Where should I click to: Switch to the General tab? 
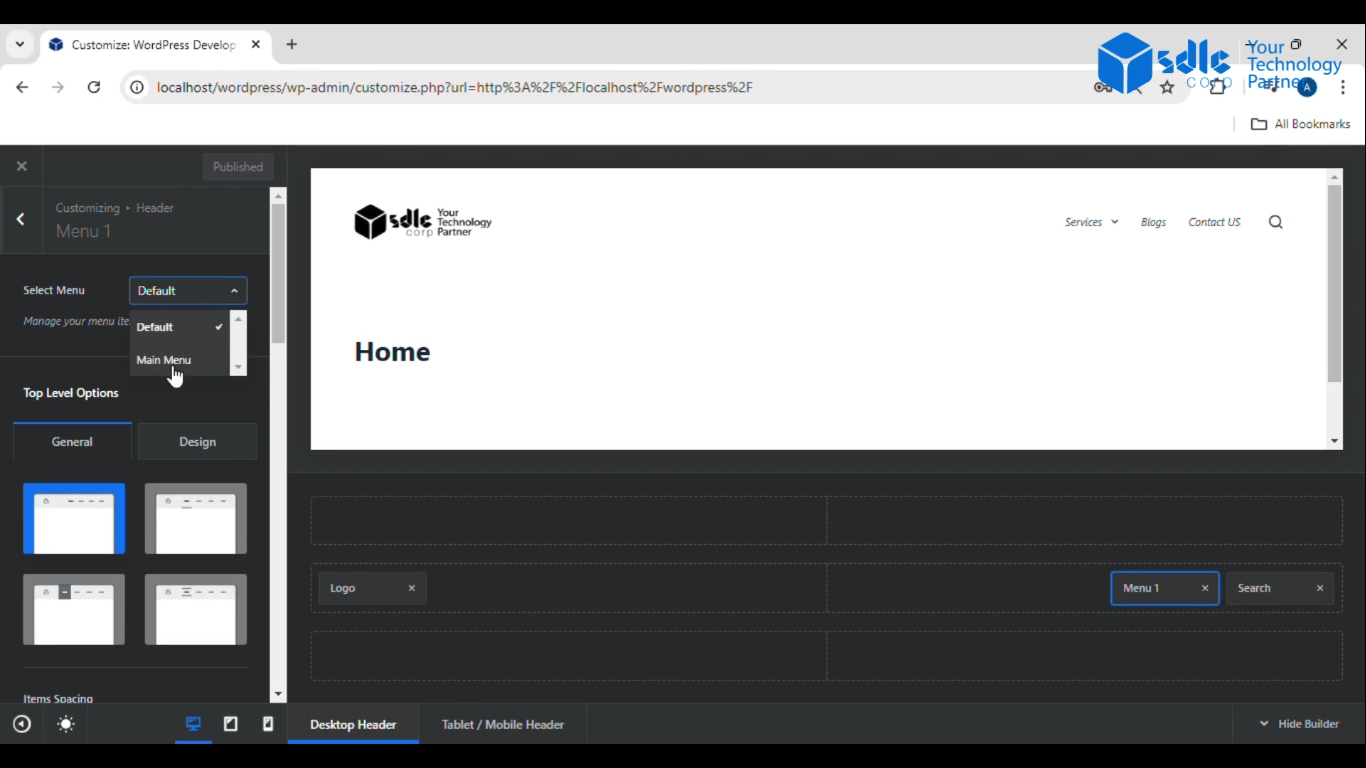[x=72, y=441]
